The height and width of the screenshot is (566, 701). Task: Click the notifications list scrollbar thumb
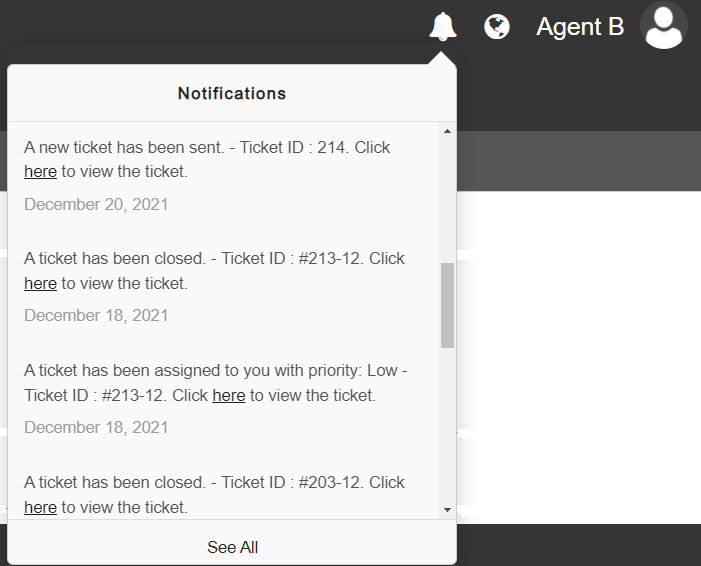(447, 305)
